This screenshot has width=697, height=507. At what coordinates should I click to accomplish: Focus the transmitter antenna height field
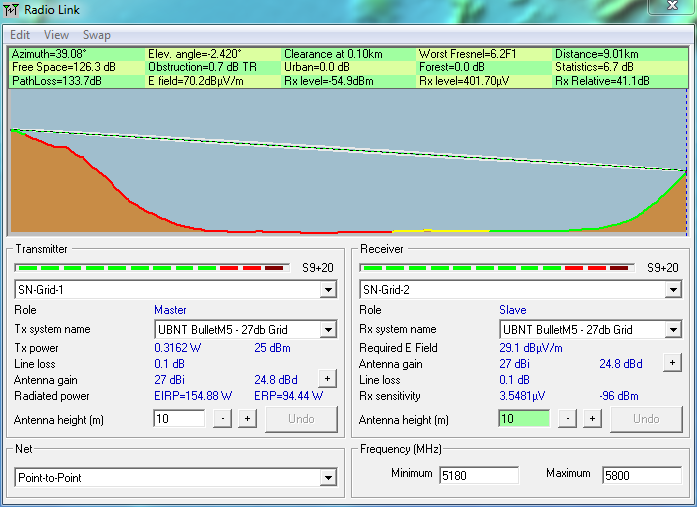point(179,419)
